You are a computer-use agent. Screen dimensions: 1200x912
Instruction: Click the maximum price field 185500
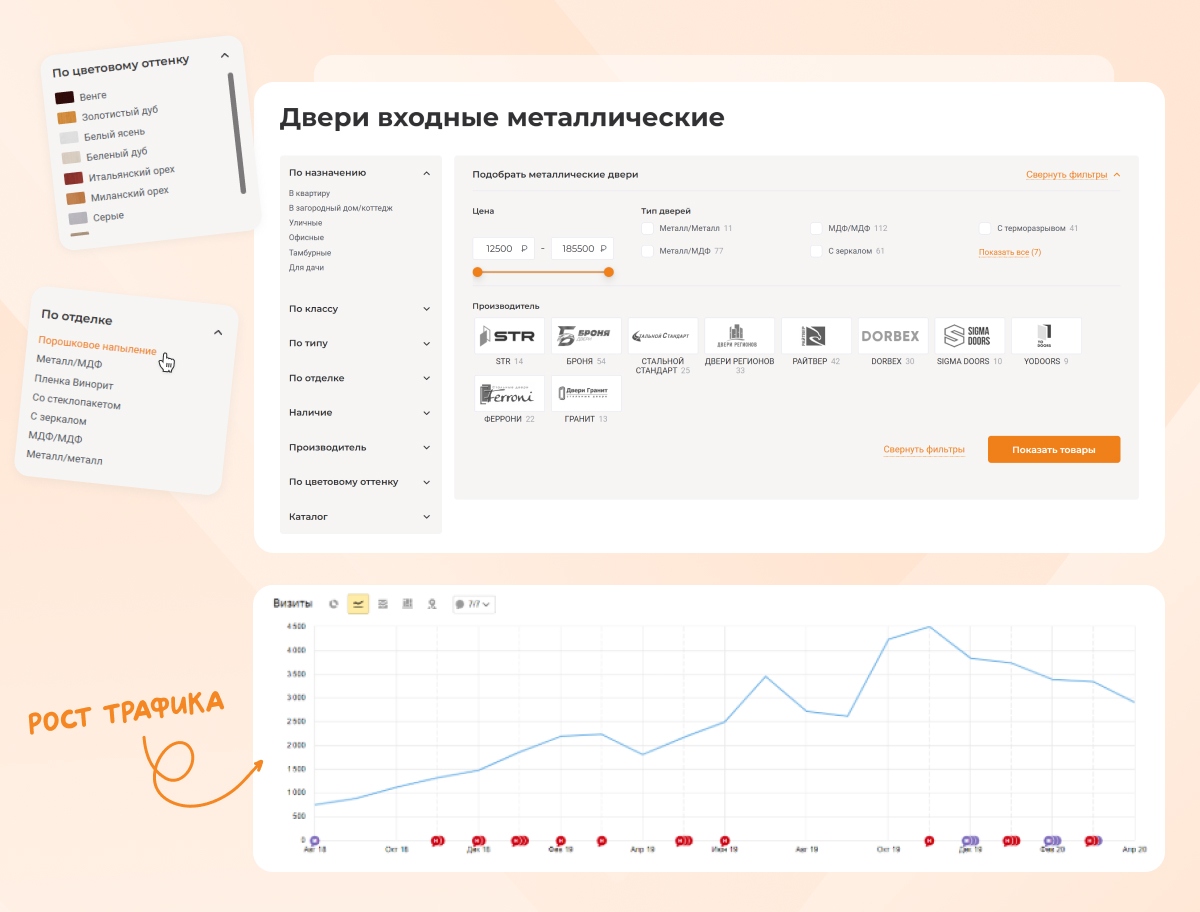[x=582, y=248]
